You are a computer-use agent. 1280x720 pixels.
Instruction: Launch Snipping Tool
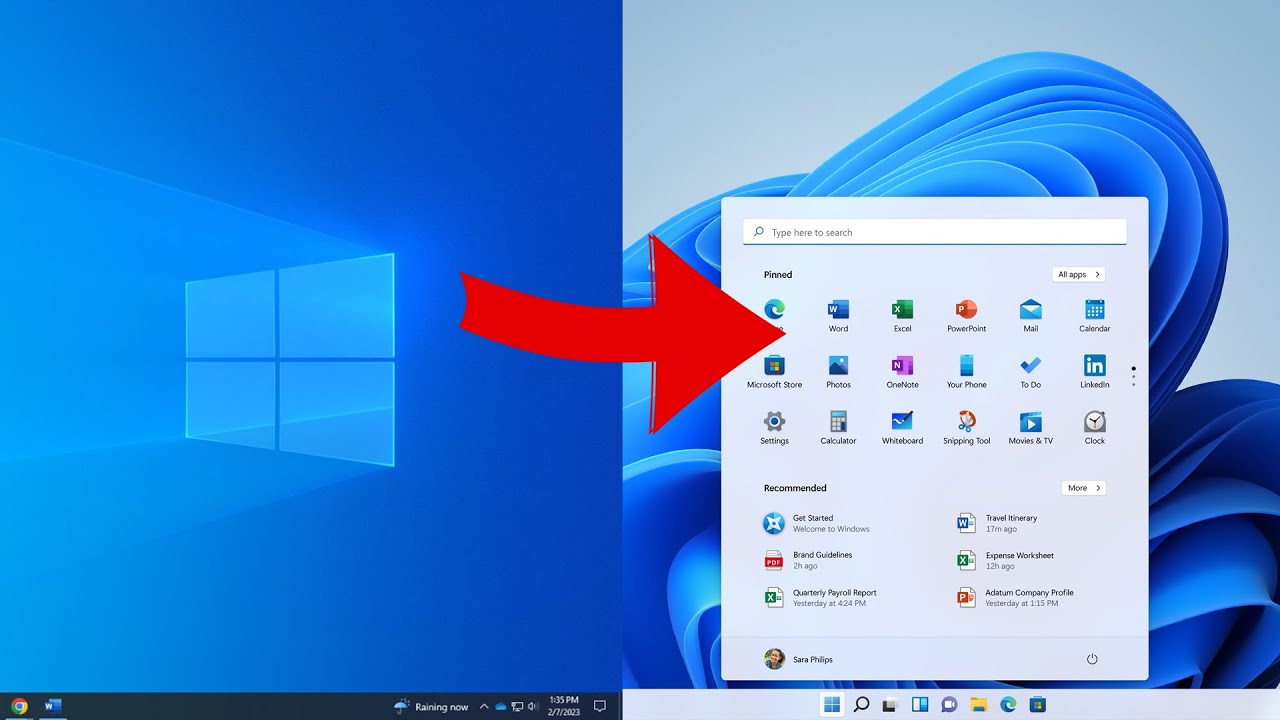[x=966, y=427]
